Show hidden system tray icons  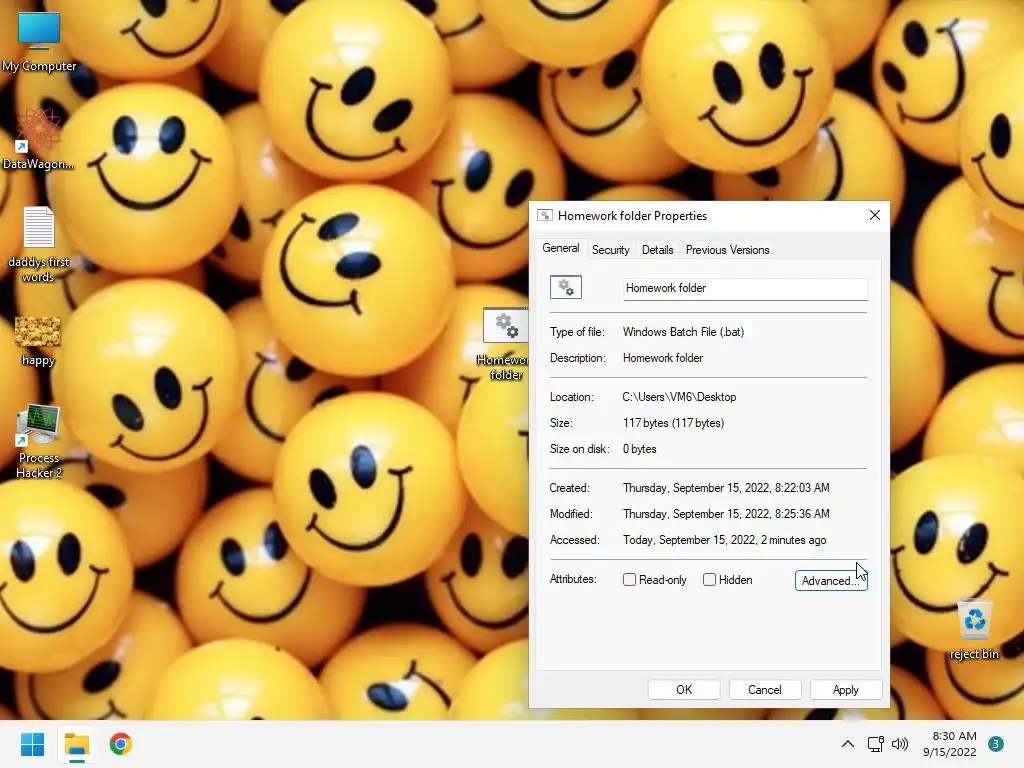click(848, 744)
